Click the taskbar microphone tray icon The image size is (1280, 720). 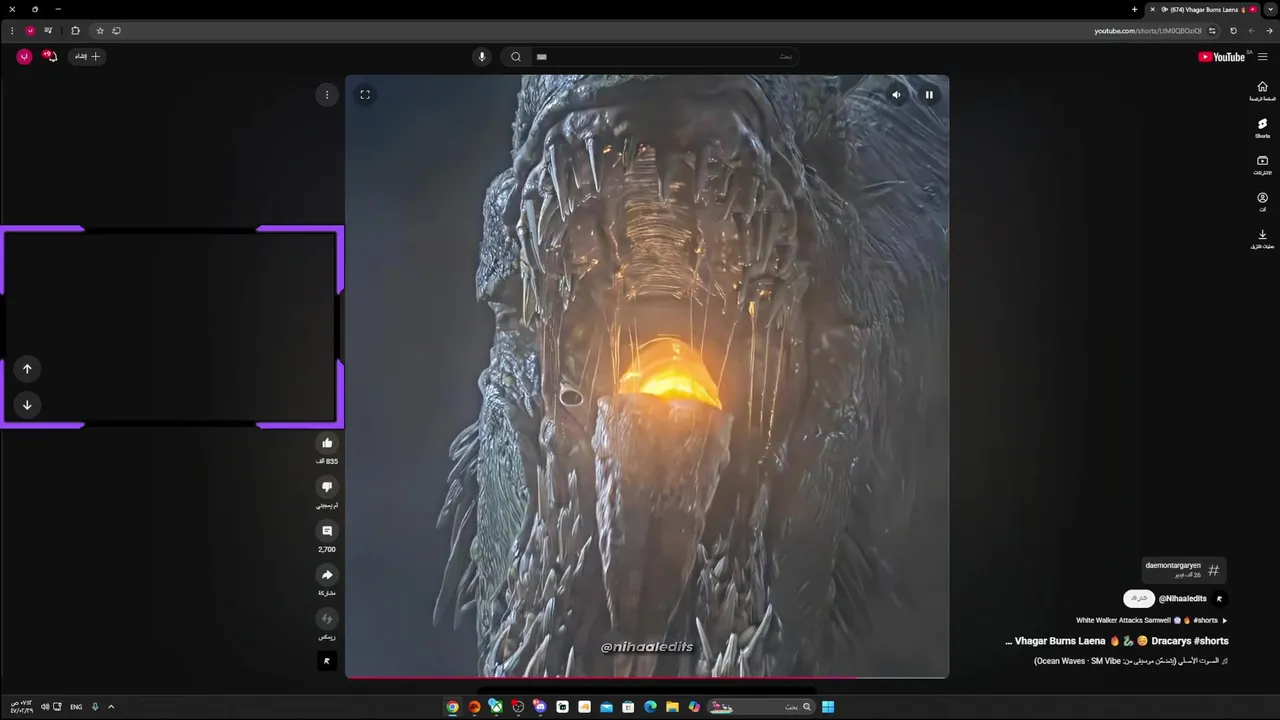pyautogui.click(x=95, y=707)
